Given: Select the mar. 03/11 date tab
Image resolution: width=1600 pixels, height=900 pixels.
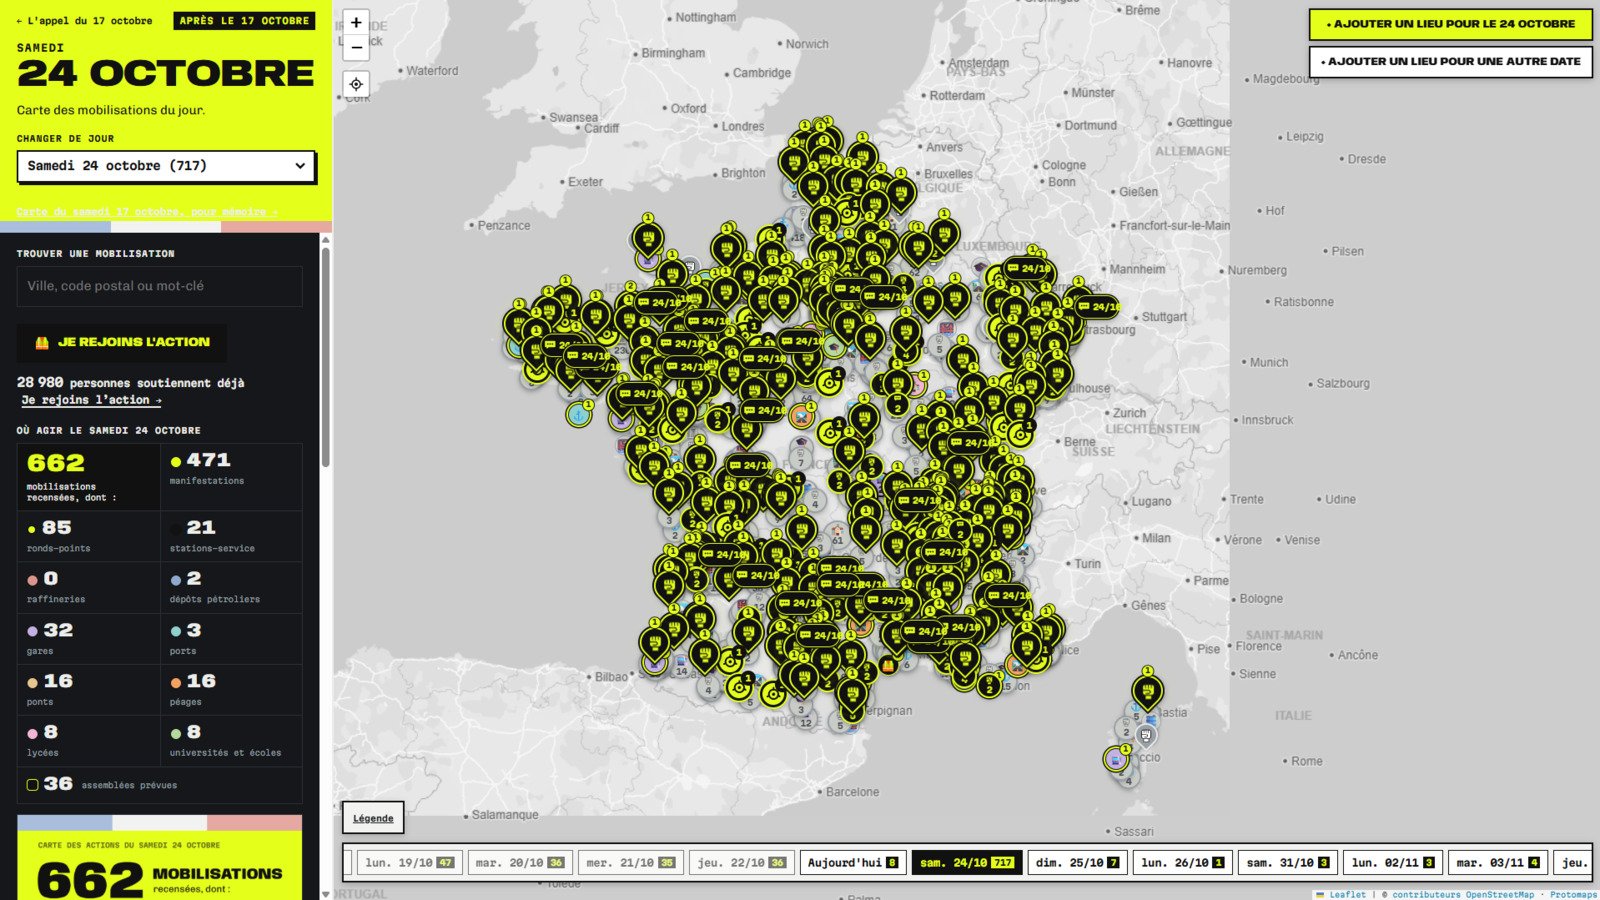Looking at the screenshot, I should coord(1497,862).
